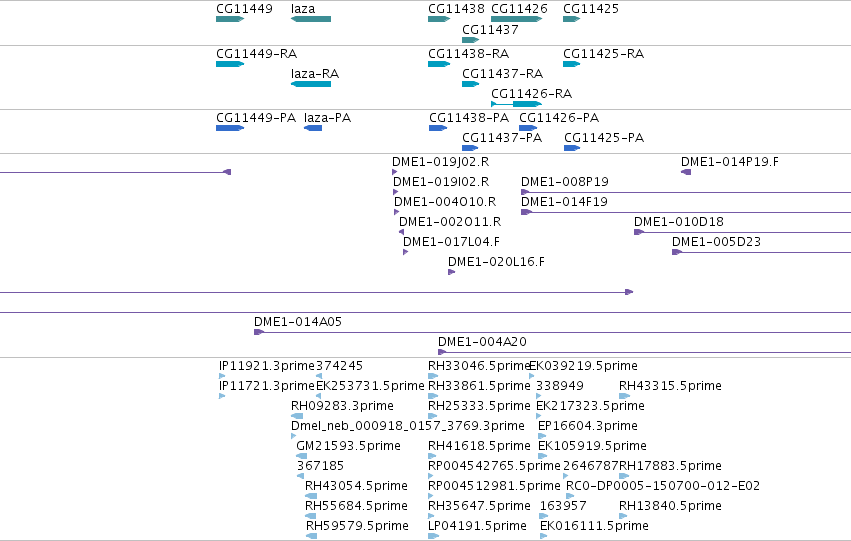Open the laza-RA transcript
This screenshot has width=851, height=541.
point(315,74)
